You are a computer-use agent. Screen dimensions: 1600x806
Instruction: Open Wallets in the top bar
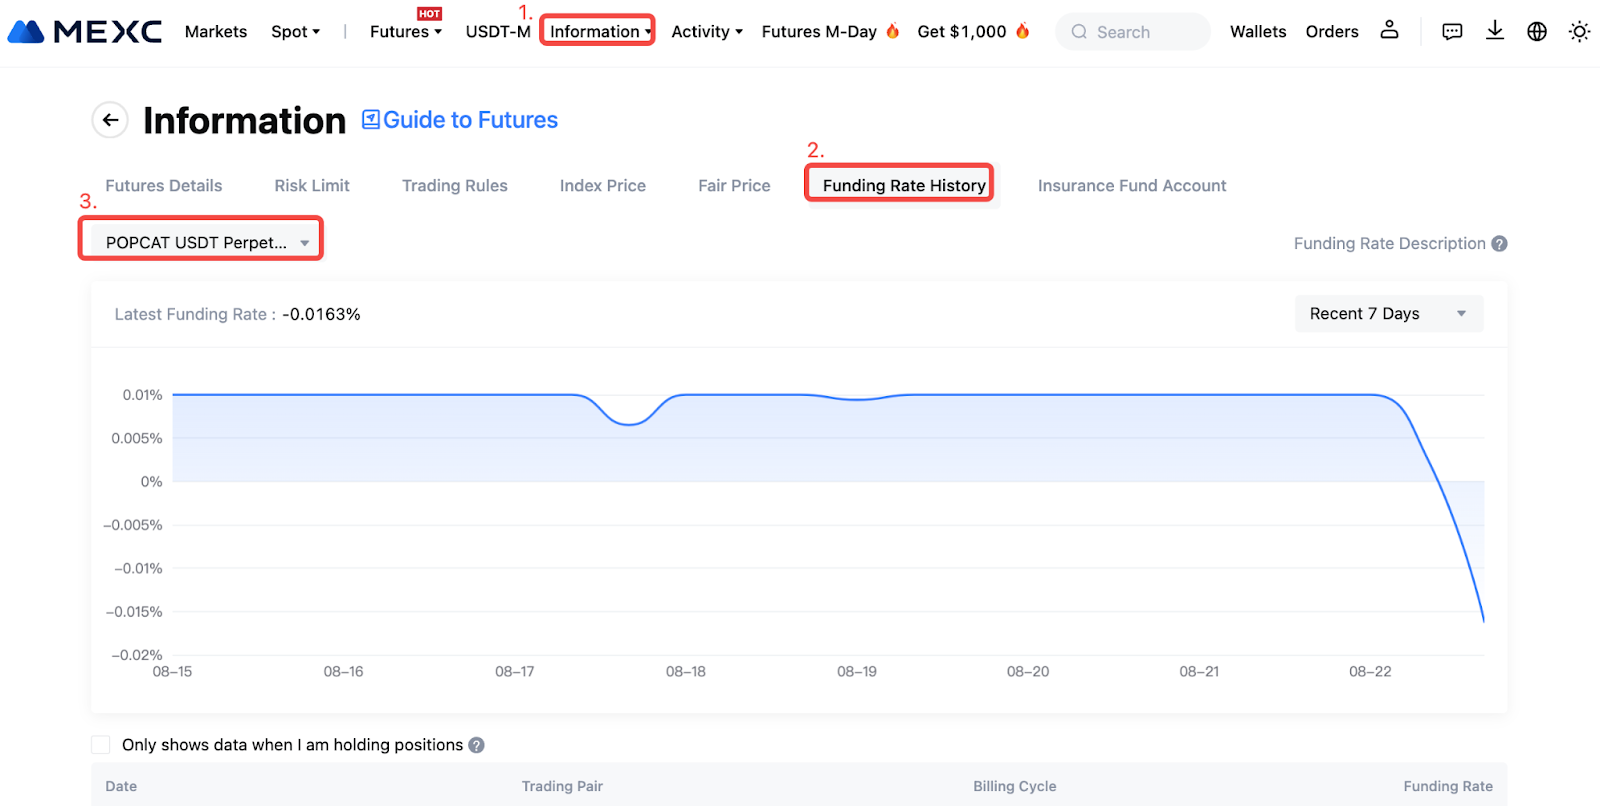[x=1258, y=32]
